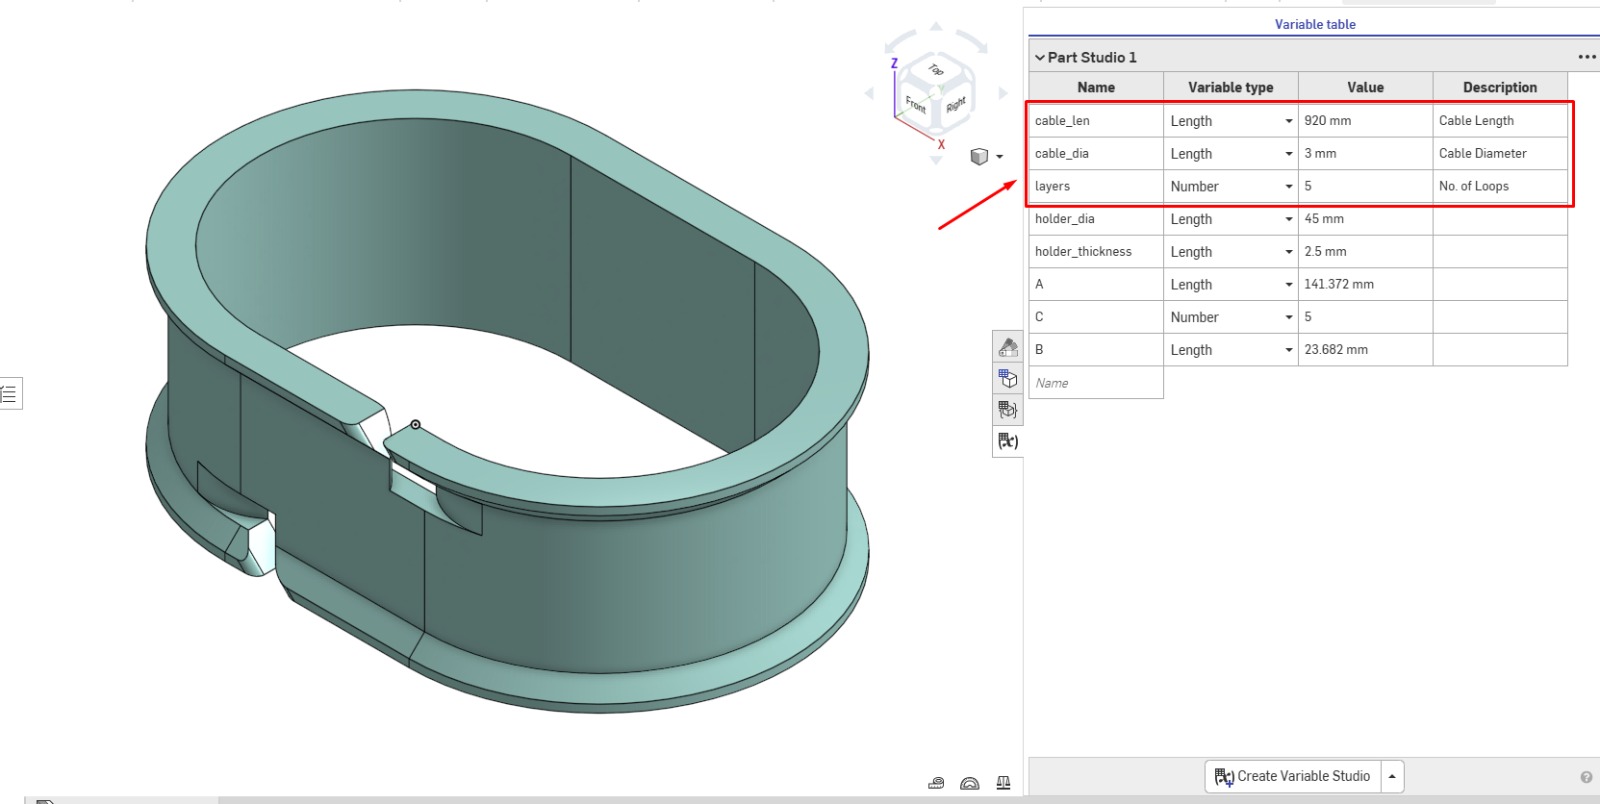Click the Variable type column header

1231,87
